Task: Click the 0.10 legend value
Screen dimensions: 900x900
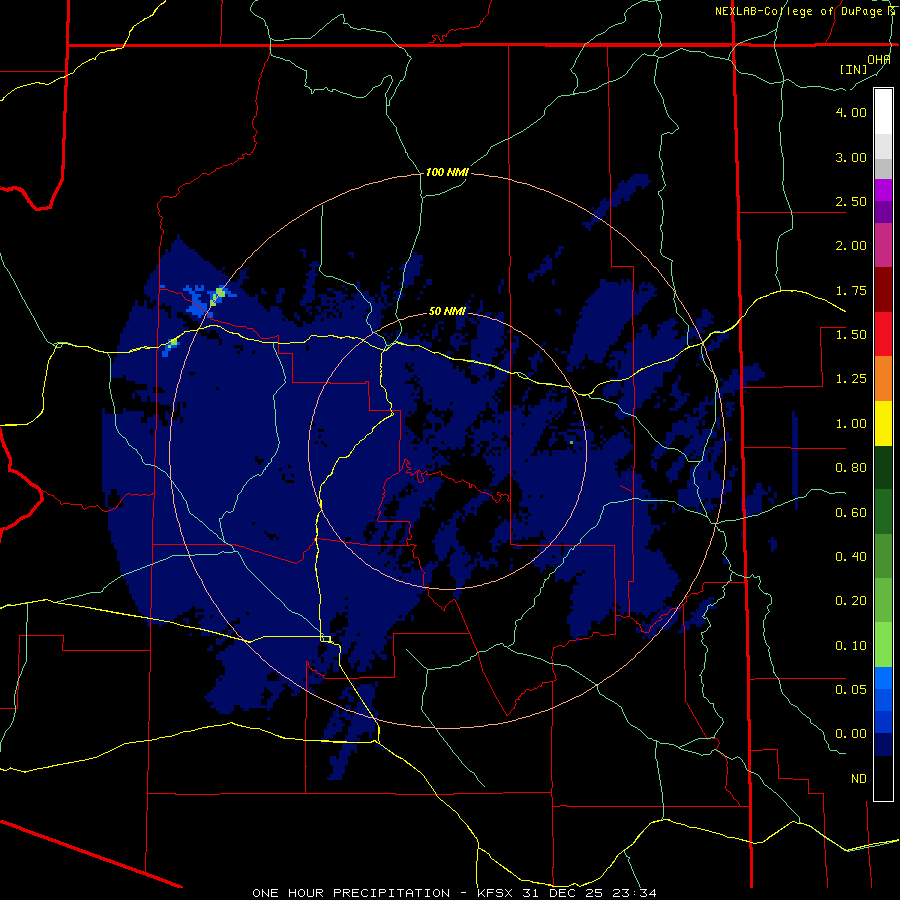Action: pyautogui.click(x=851, y=646)
